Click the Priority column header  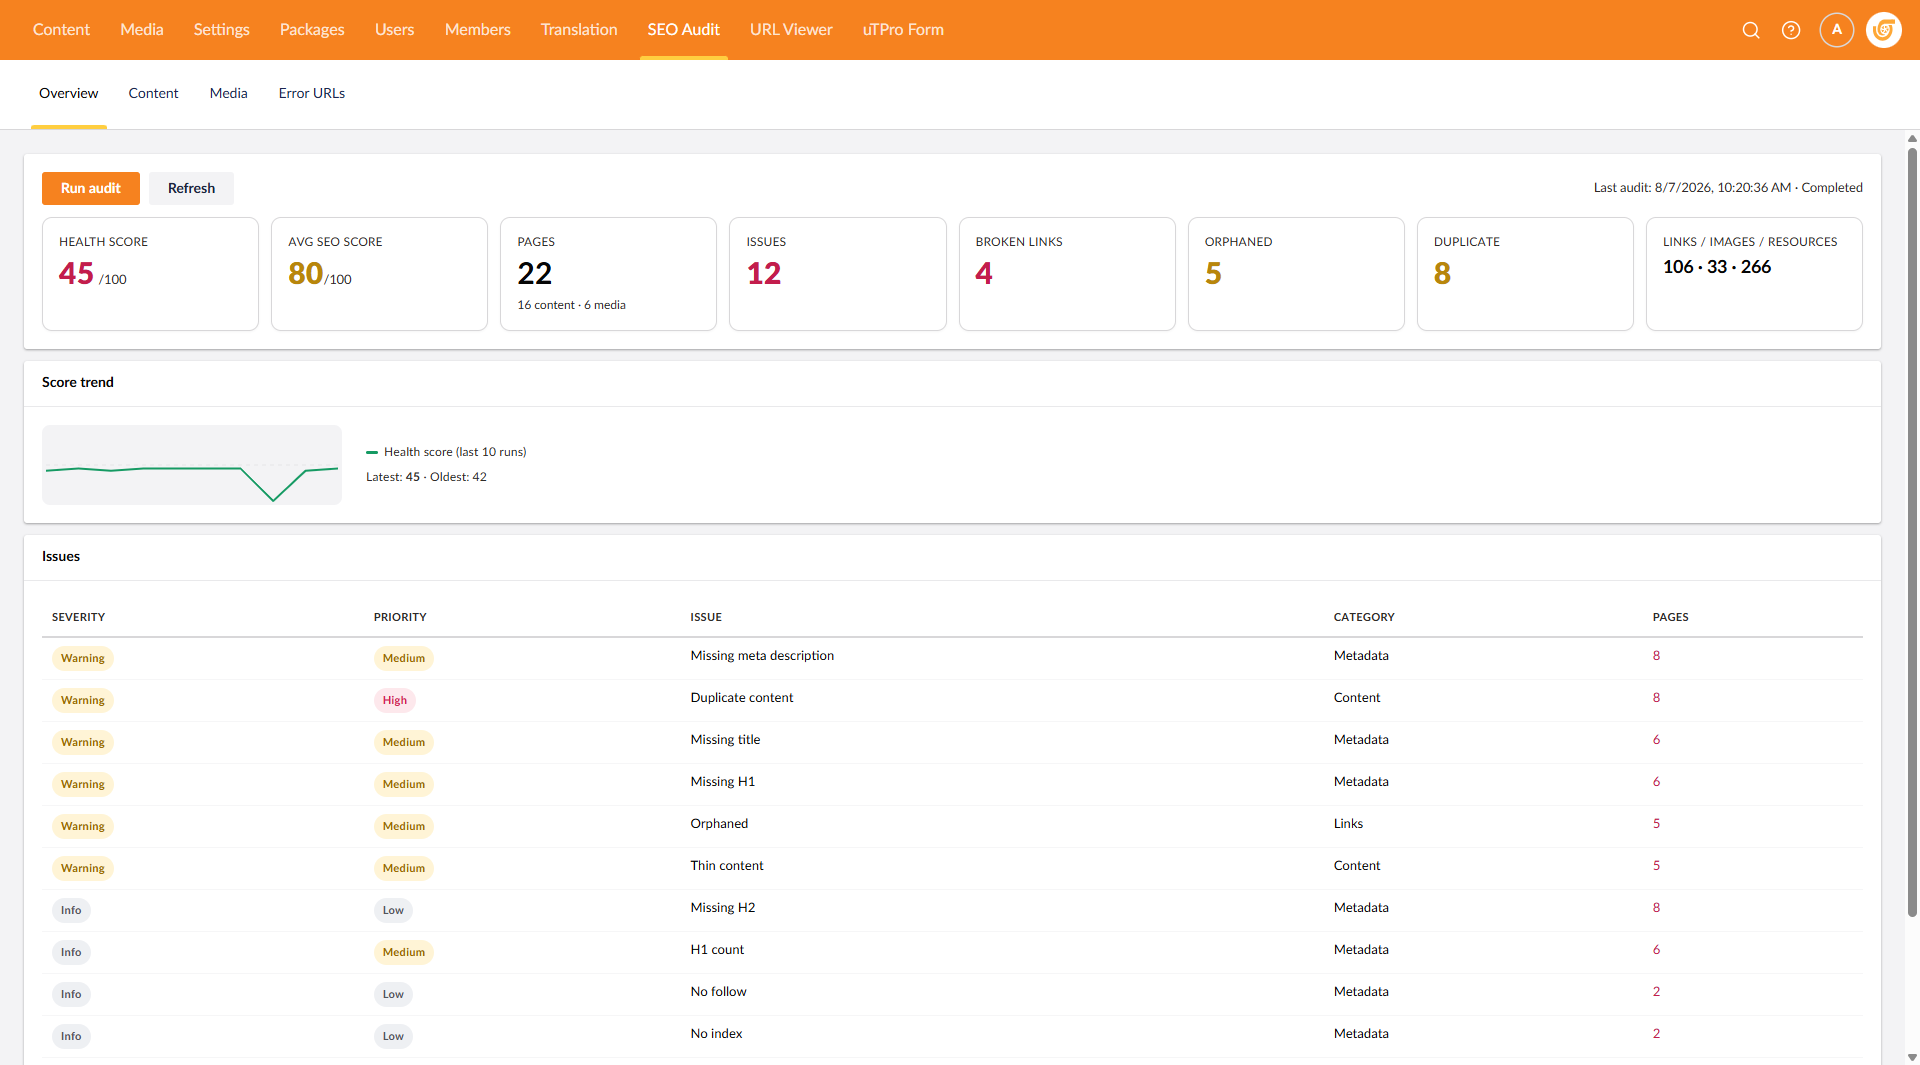point(400,617)
